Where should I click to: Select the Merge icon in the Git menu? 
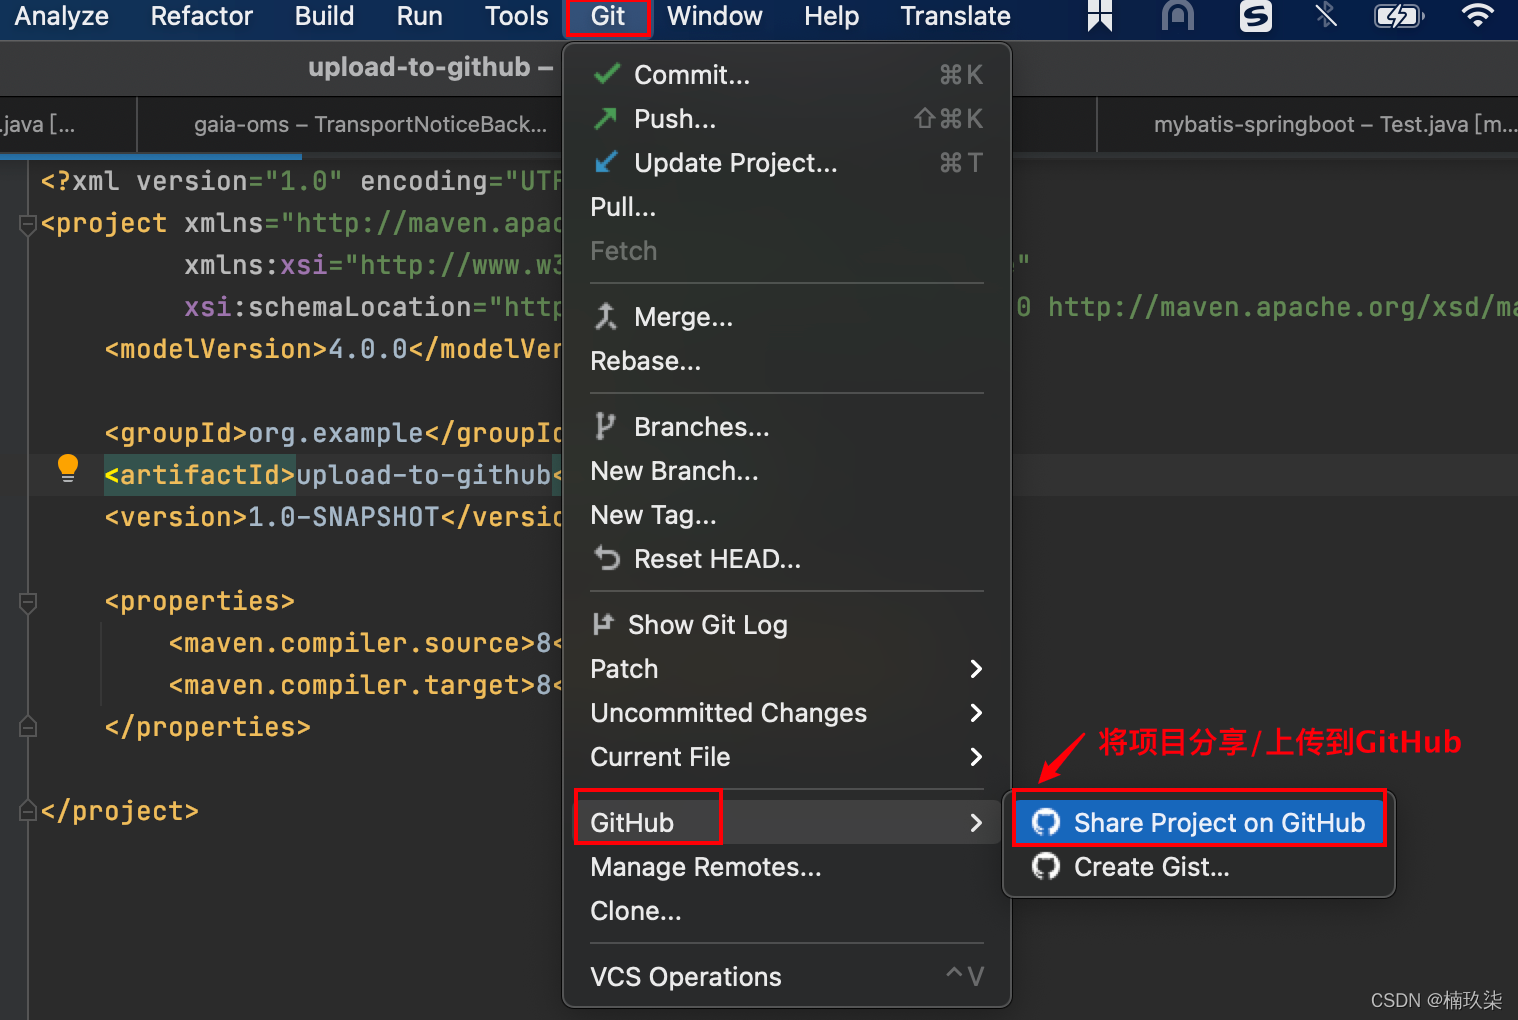point(605,316)
